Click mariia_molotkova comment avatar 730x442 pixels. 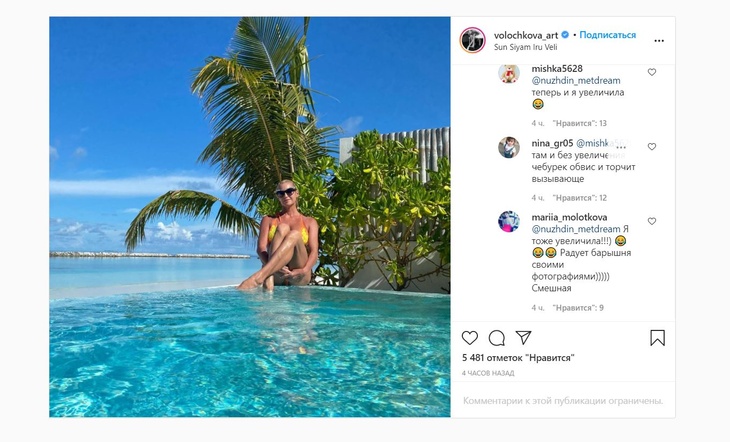pyautogui.click(x=509, y=221)
